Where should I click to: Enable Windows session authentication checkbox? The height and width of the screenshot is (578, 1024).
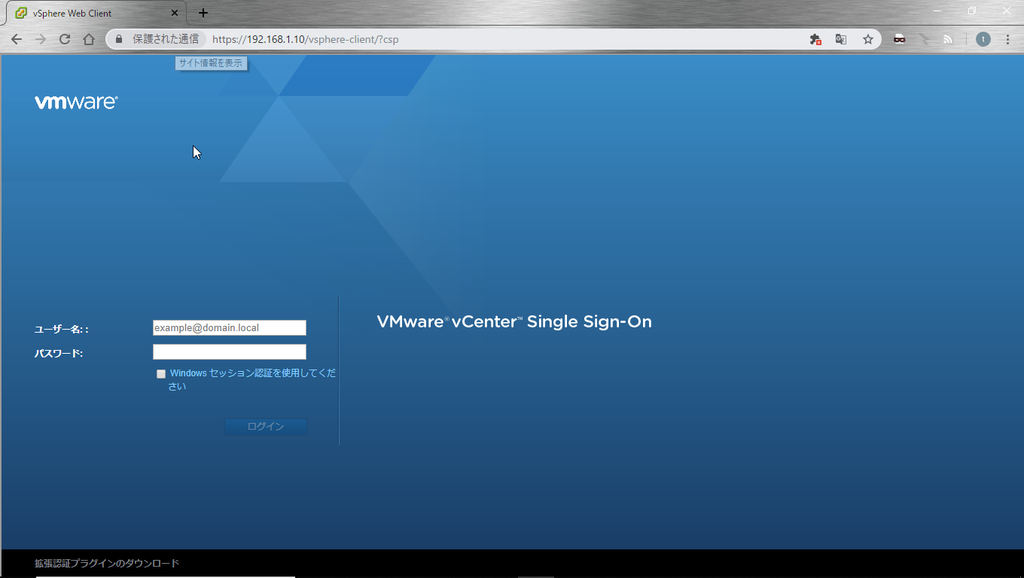(x=161, y=374)
